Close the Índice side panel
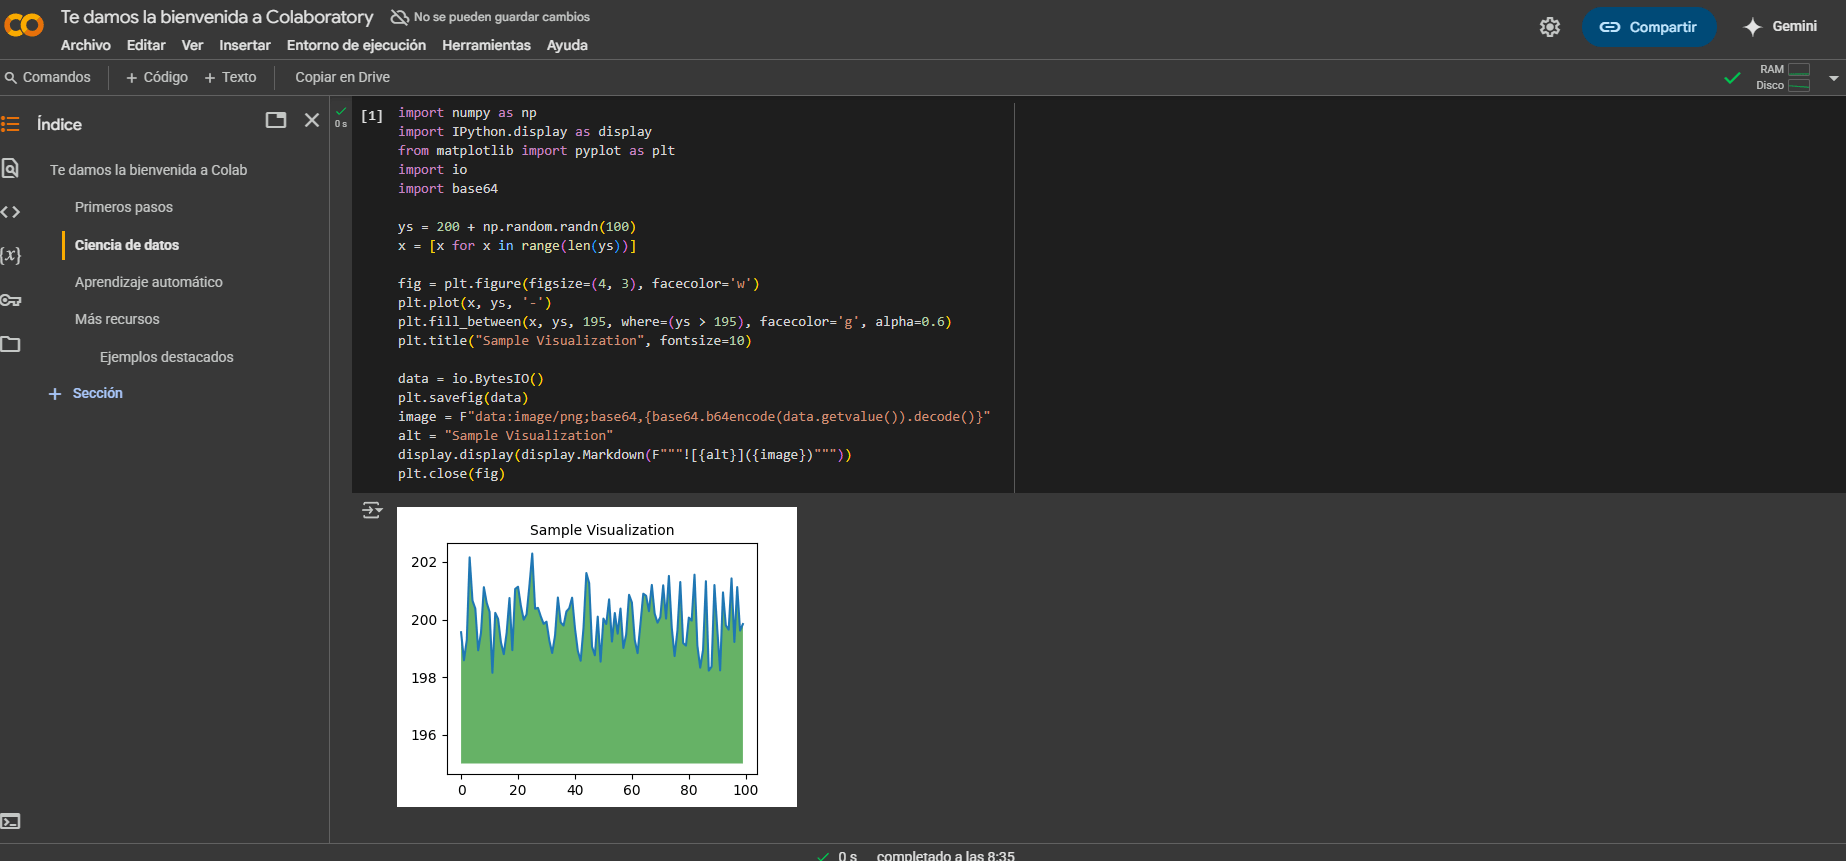The width and height of the screenshot is (1846, 861). point(312,120)
